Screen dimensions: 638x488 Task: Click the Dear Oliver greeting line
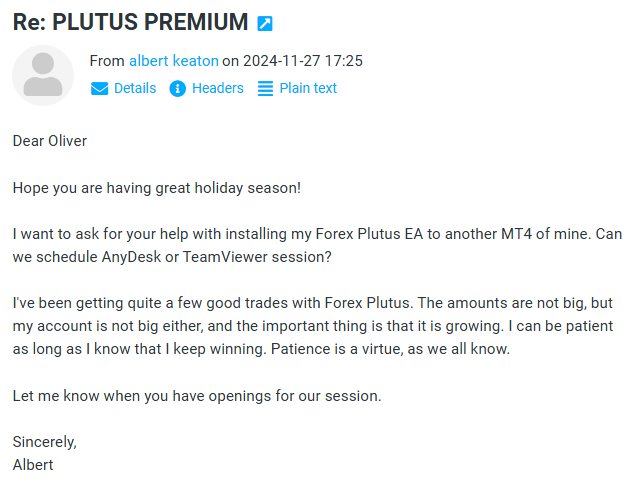[x=50, y=141]
